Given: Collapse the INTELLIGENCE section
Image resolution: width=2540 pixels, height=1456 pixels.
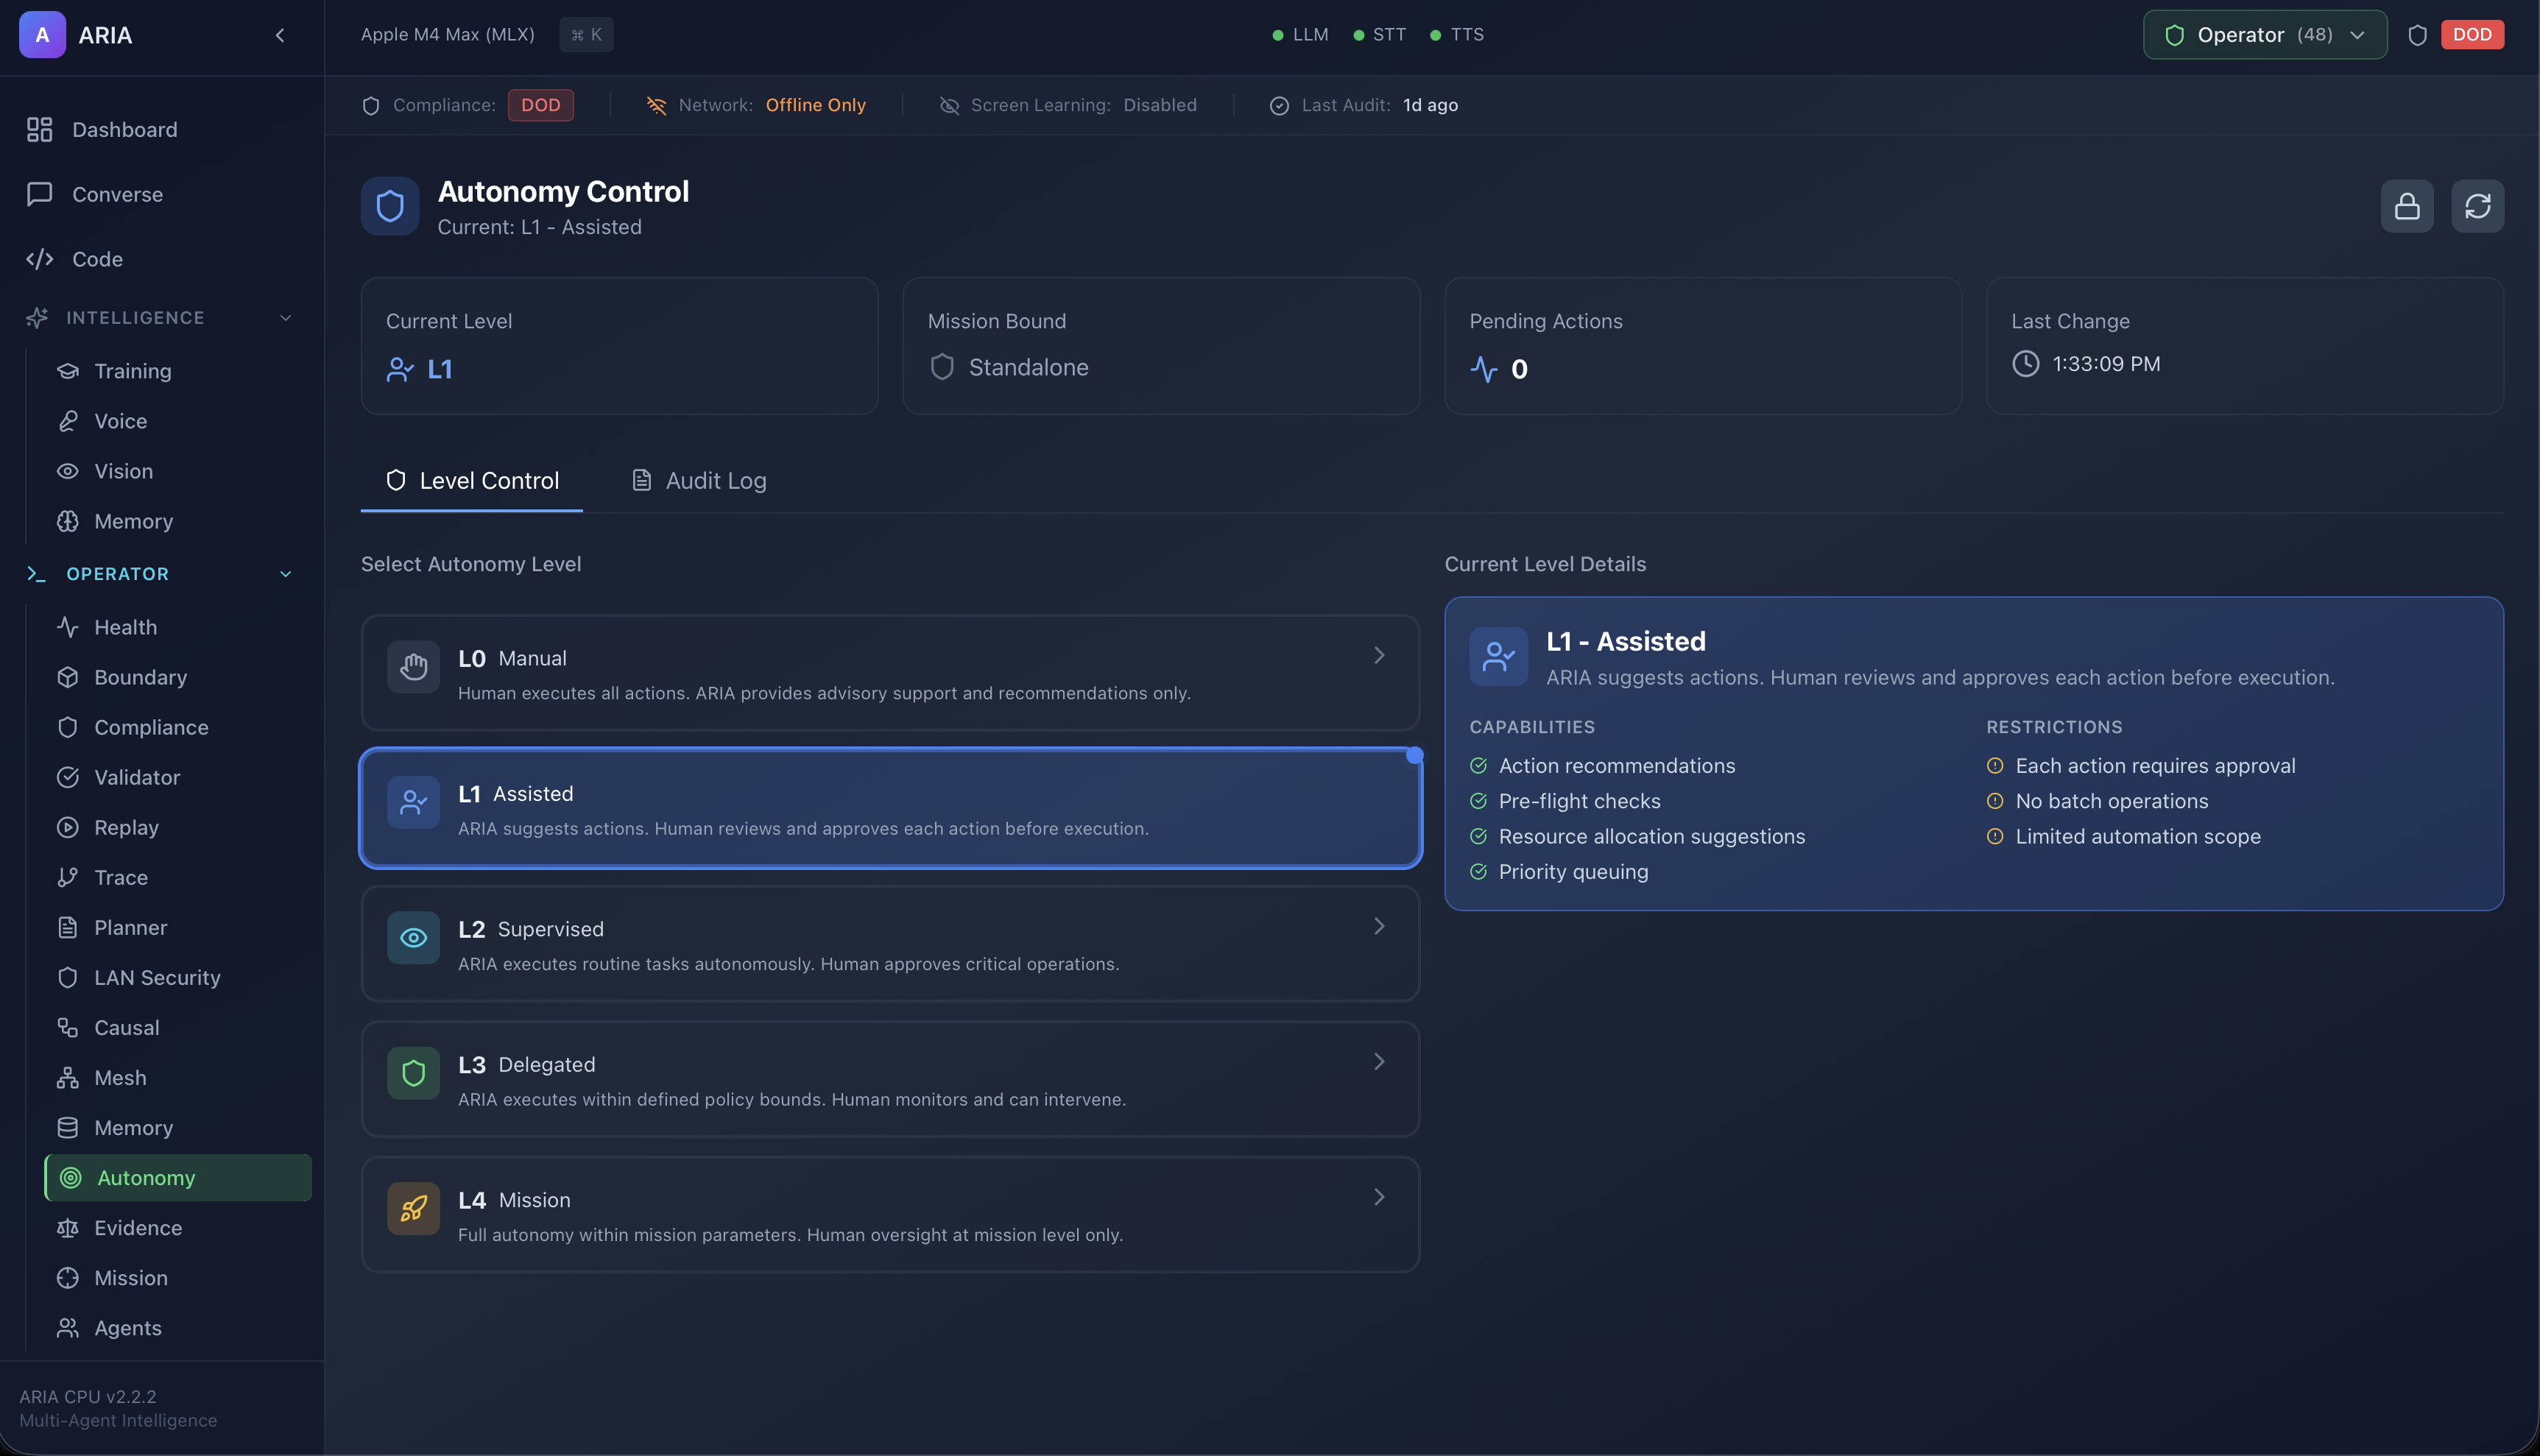Looking at the screenshot, I should tap(286, 318).
